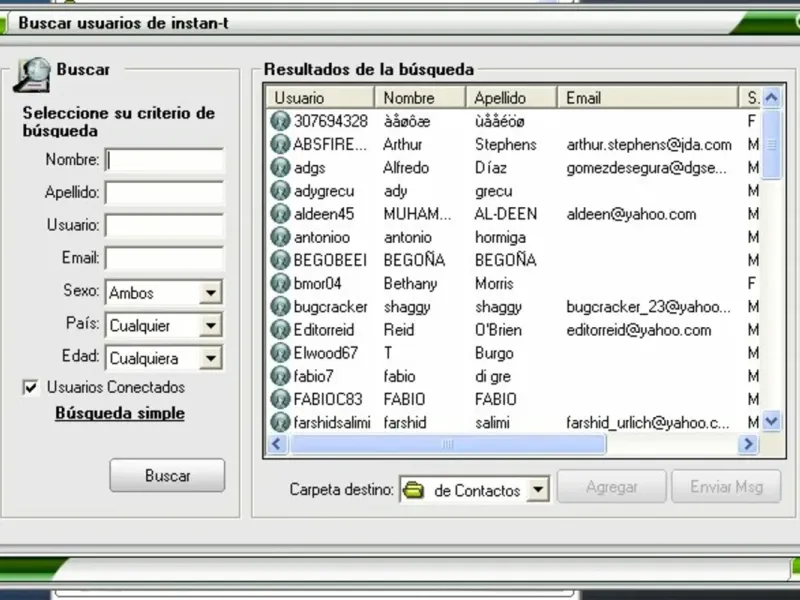Select user icon for Editorreid row

(x=280, y=330)
